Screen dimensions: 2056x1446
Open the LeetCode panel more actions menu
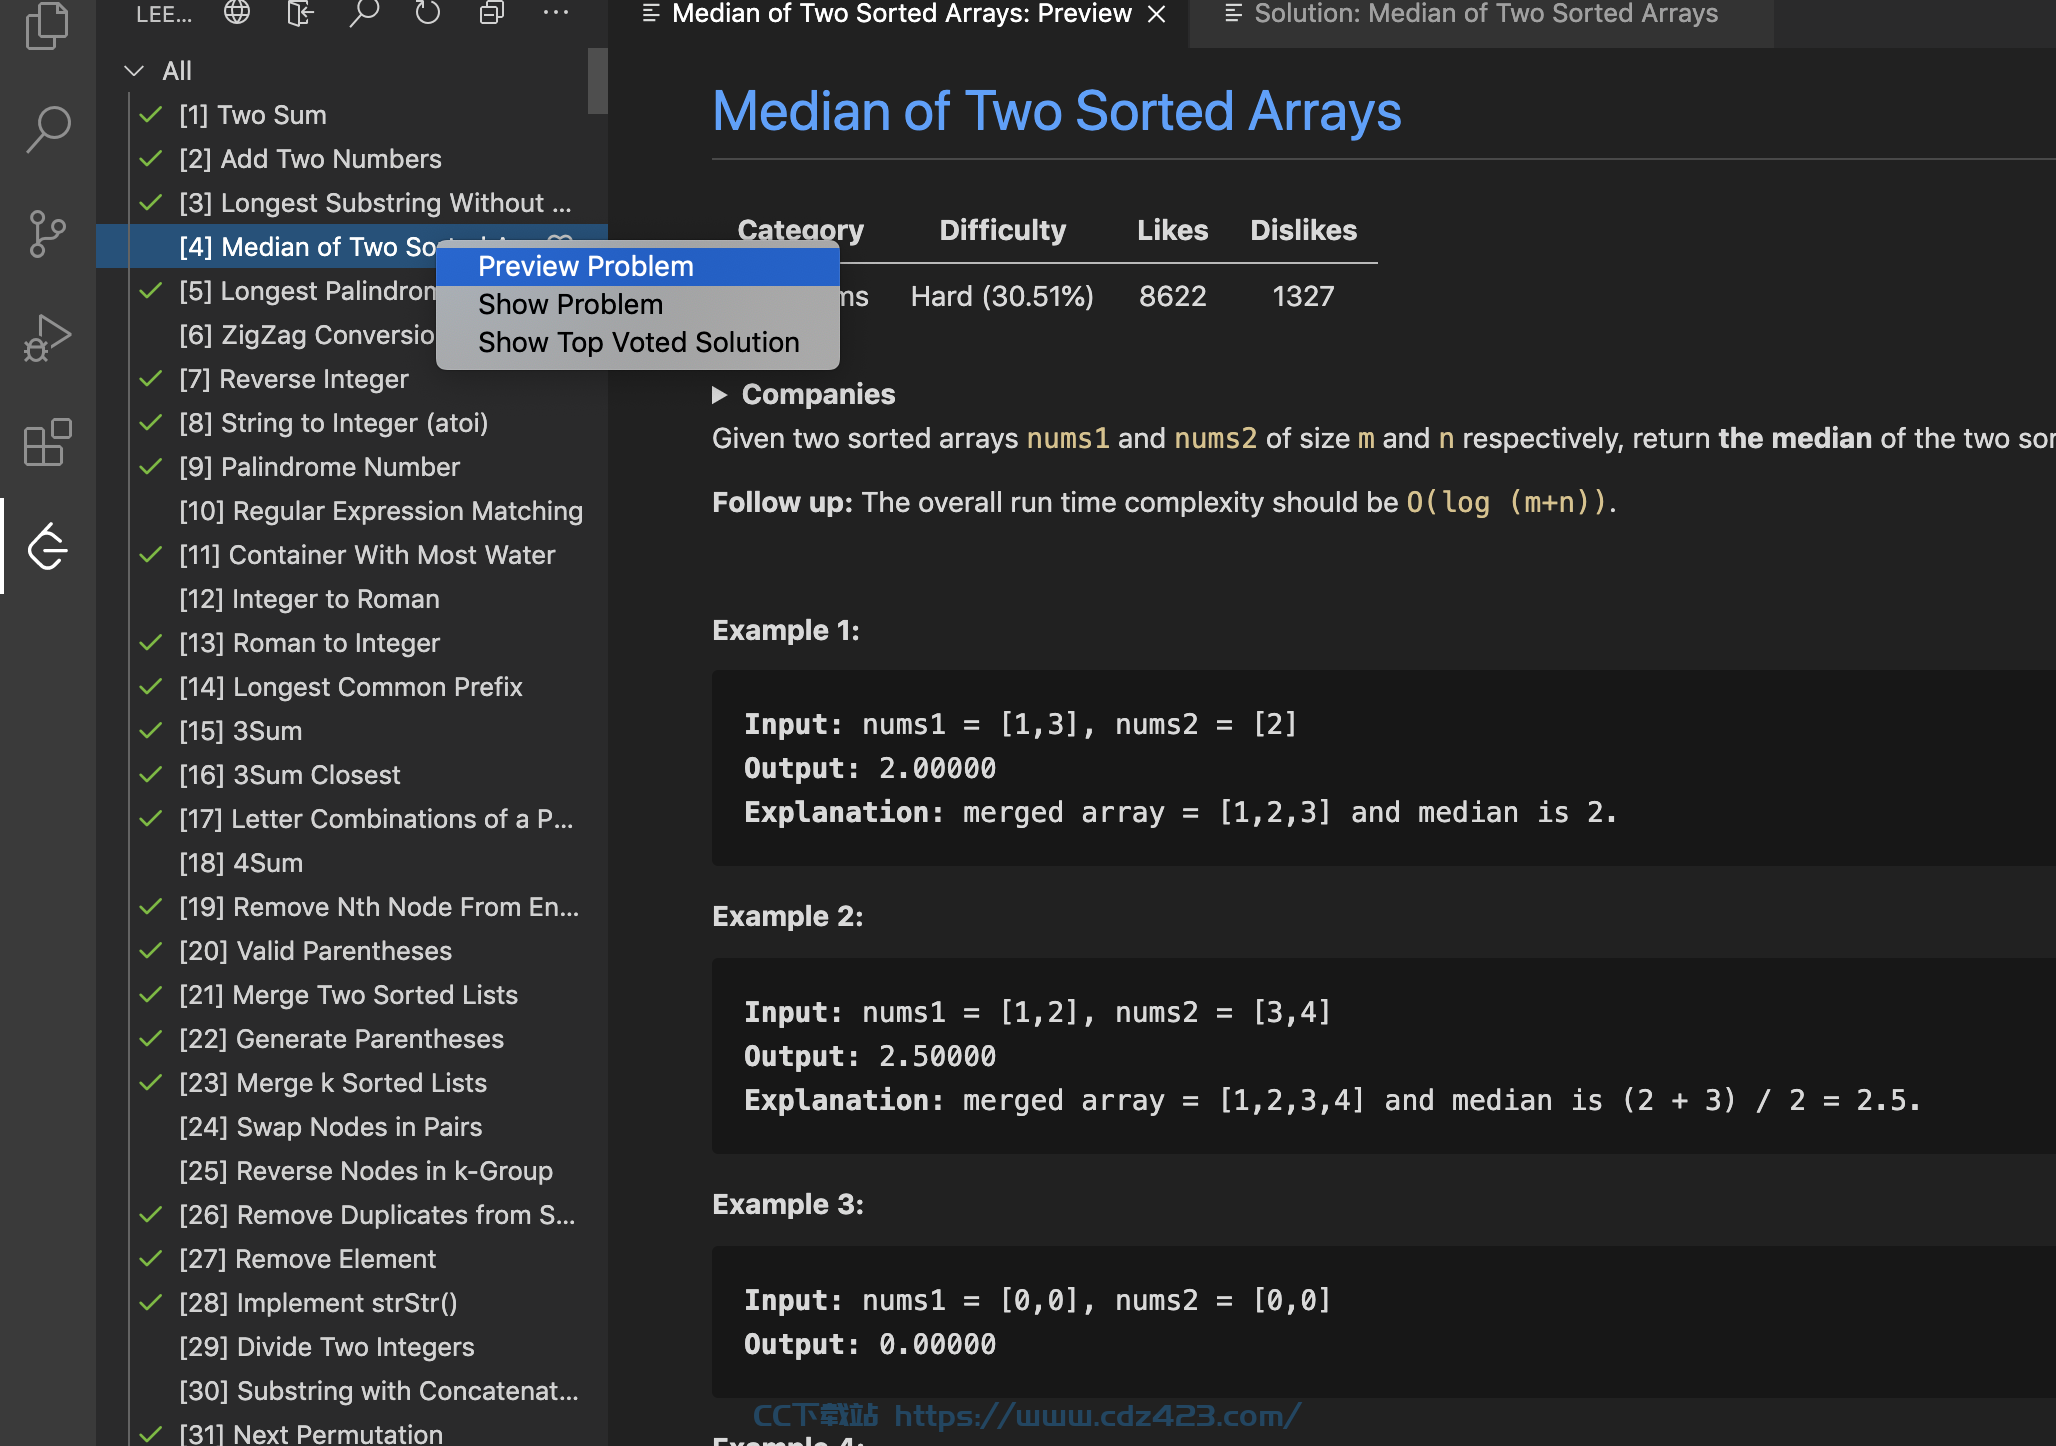tap(555, 13)
